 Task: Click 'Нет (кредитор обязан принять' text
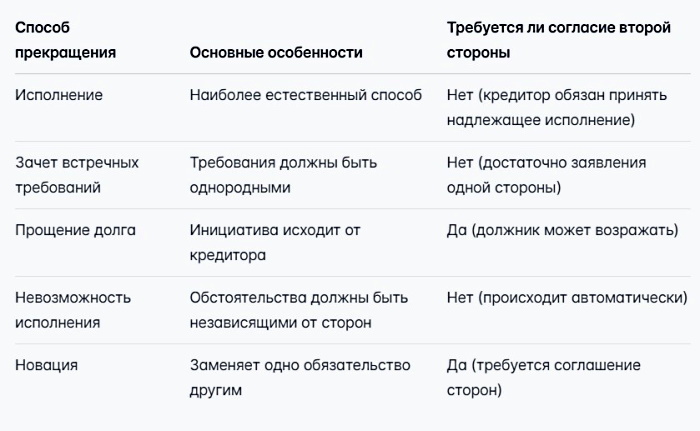pyautogui.click(x=557, y=95)
